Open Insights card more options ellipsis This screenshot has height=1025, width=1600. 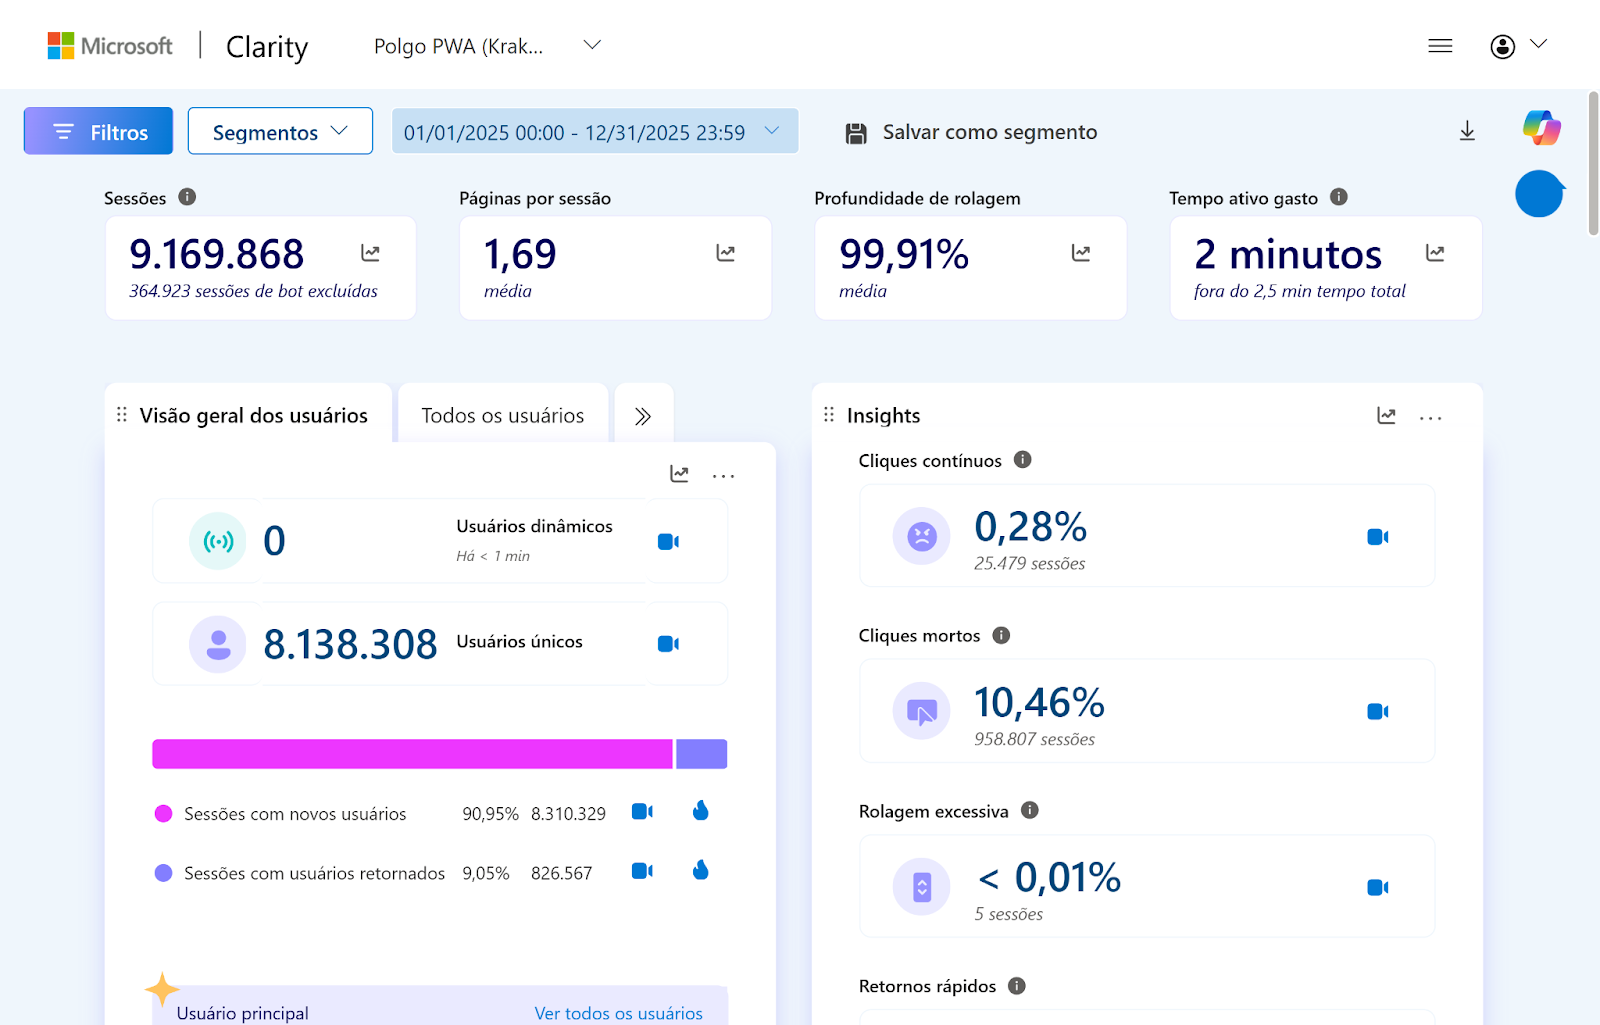click(x=1430, y=417)
